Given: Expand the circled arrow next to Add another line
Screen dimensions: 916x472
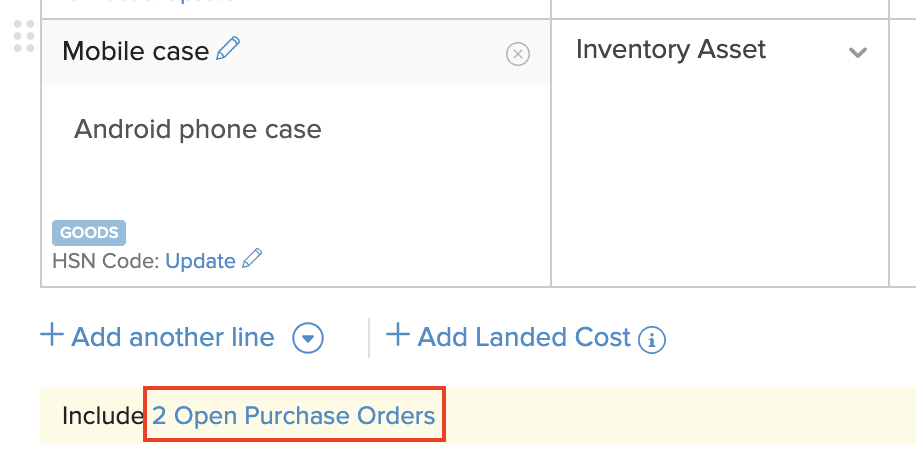Looking at the screenshot, I should [308, 339].
